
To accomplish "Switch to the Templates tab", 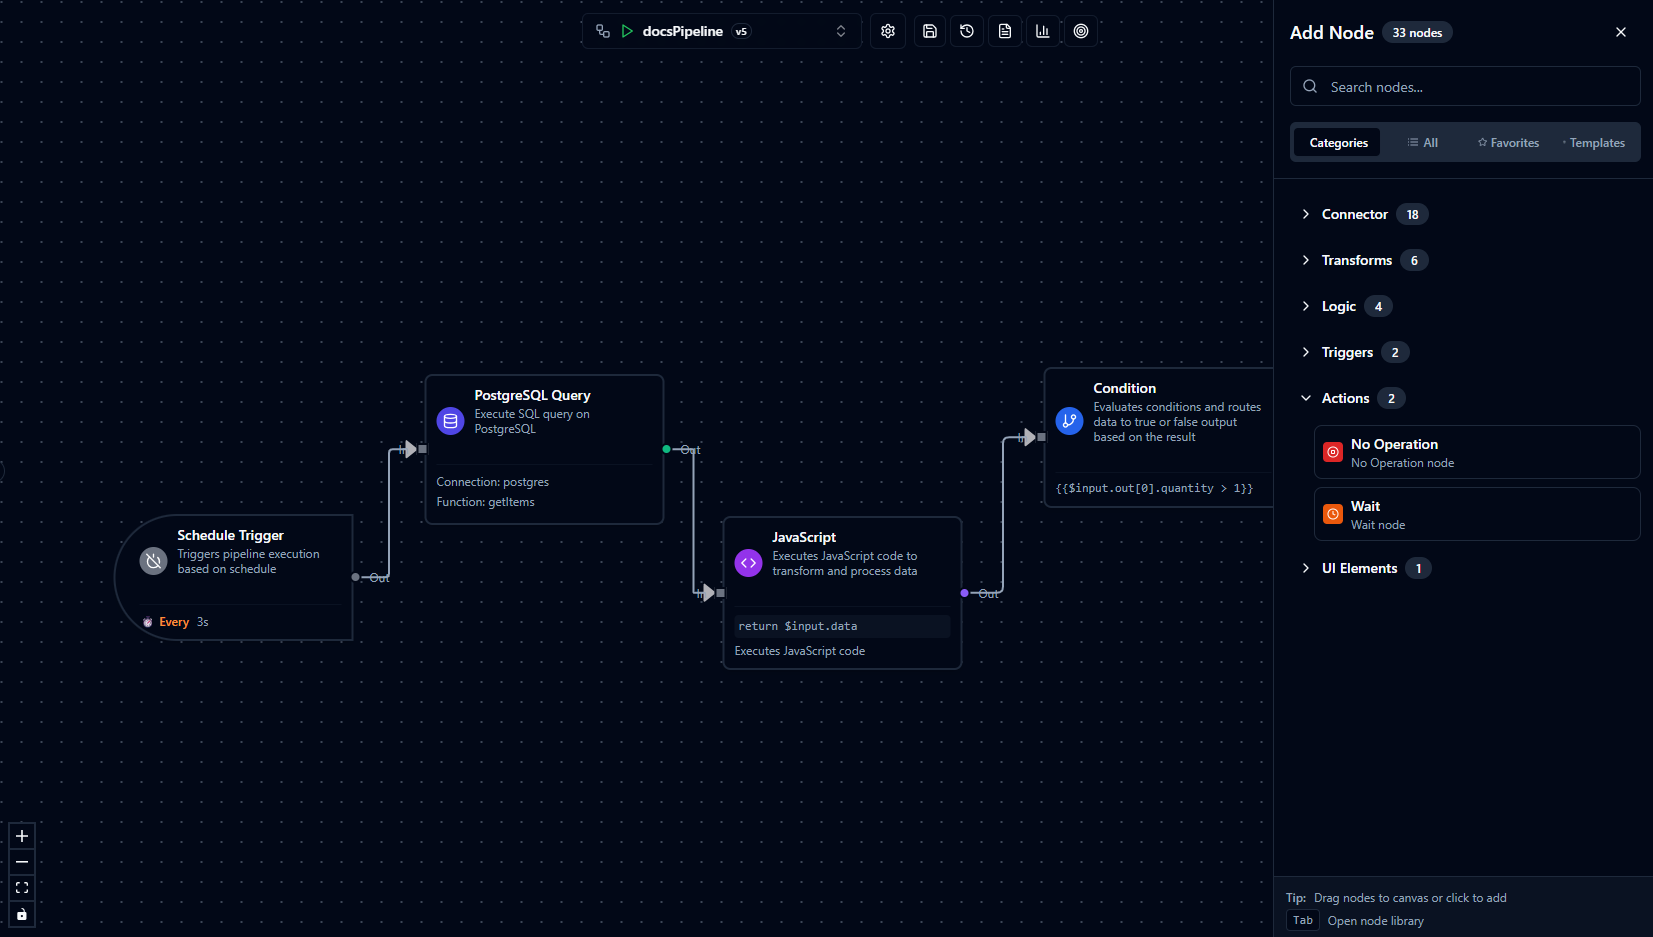I will point(1595,143).
